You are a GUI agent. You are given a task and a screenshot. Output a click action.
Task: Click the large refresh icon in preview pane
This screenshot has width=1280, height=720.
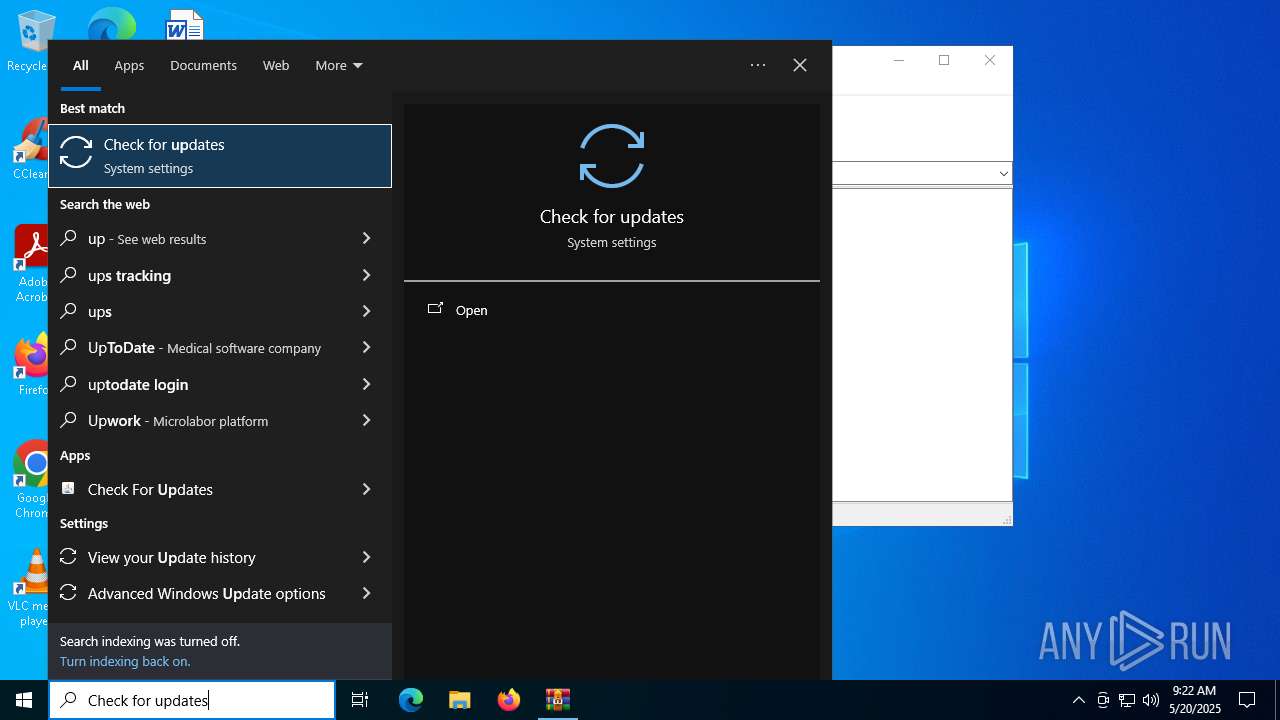click(x=612, y=156)
